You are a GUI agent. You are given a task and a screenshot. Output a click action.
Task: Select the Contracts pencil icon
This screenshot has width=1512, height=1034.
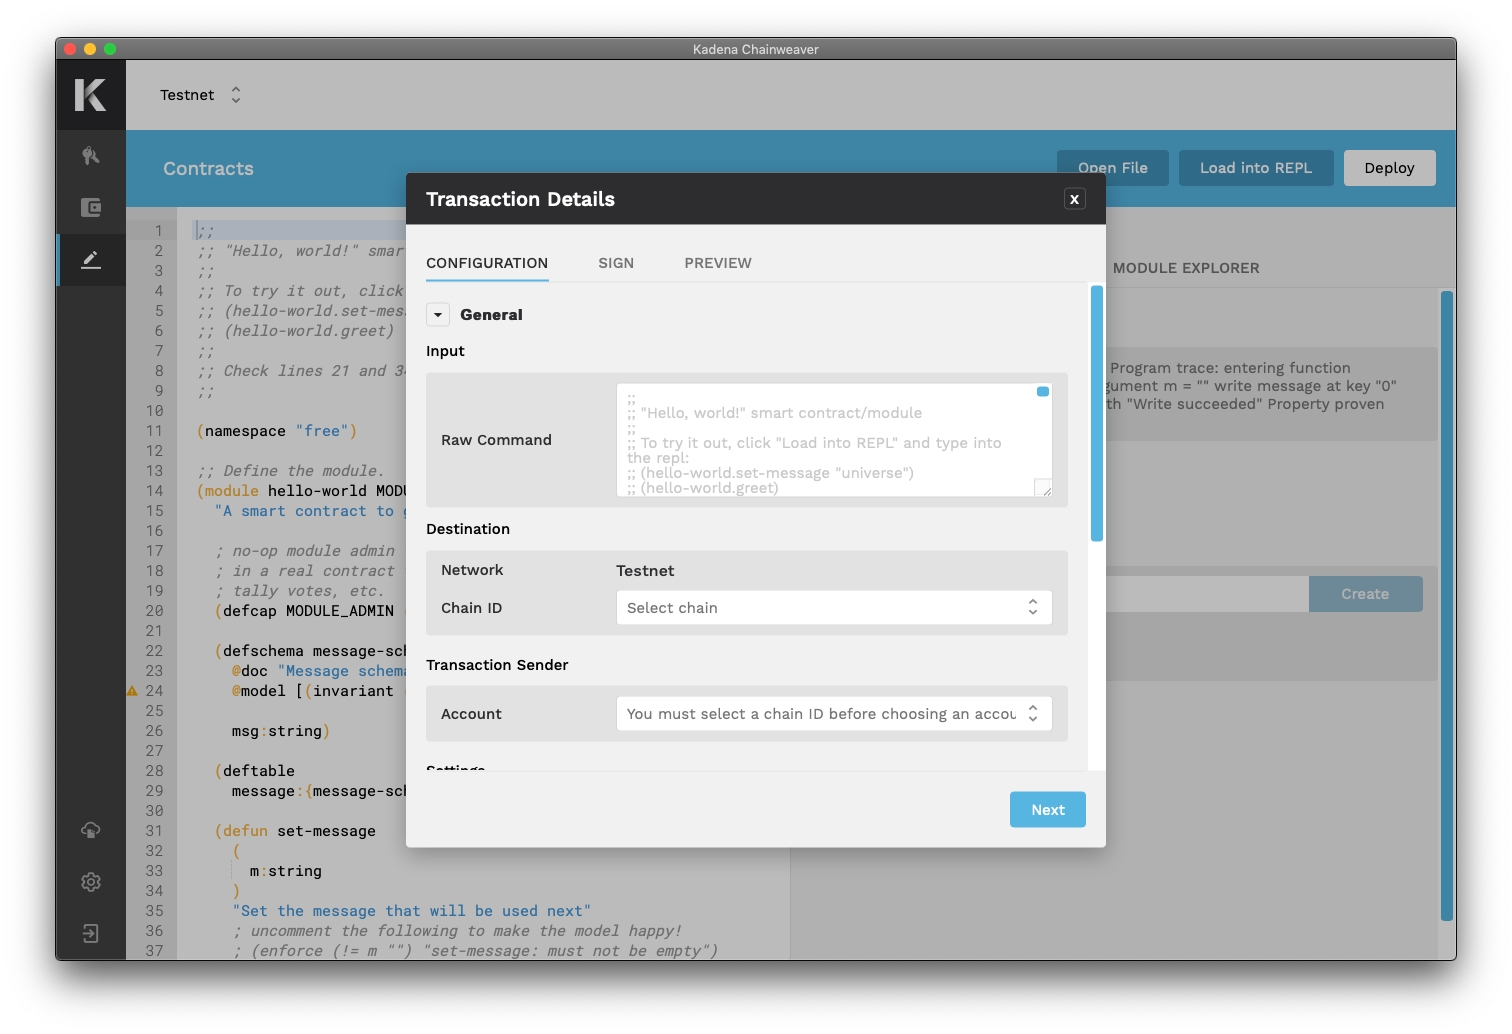point(91,260)
